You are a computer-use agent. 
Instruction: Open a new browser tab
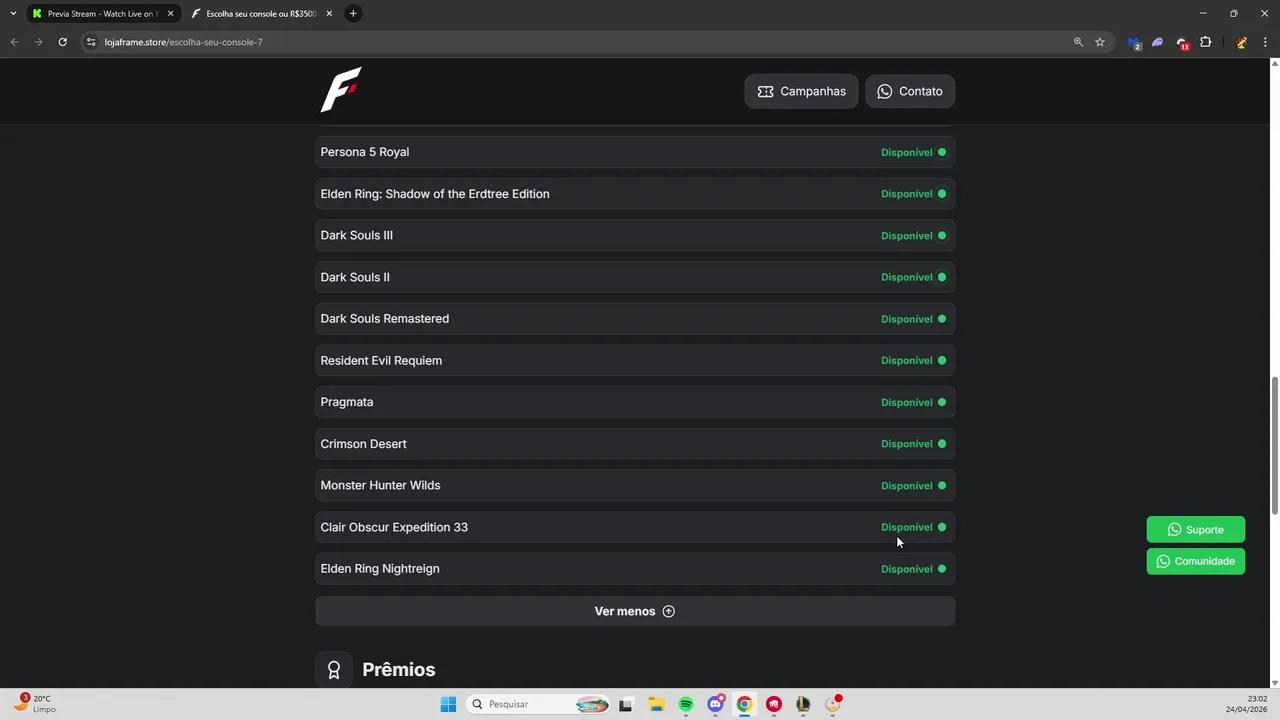353,14
